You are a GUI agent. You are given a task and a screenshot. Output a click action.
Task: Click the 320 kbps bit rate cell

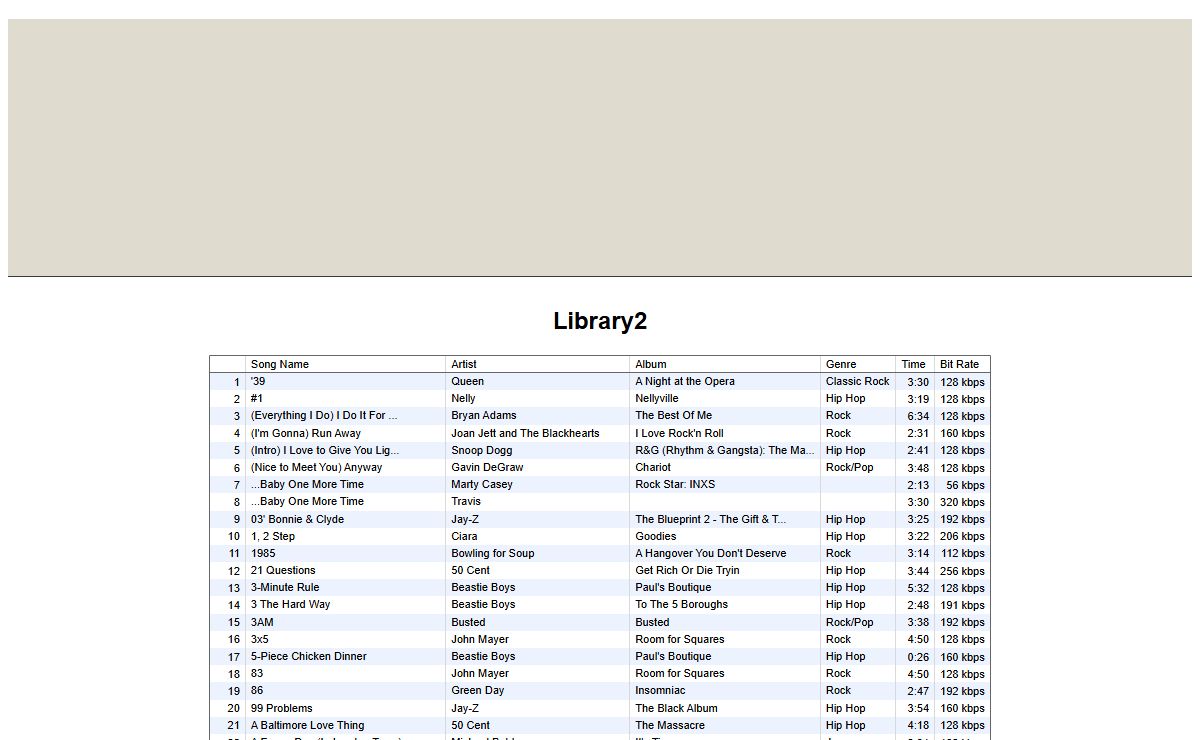962,502
